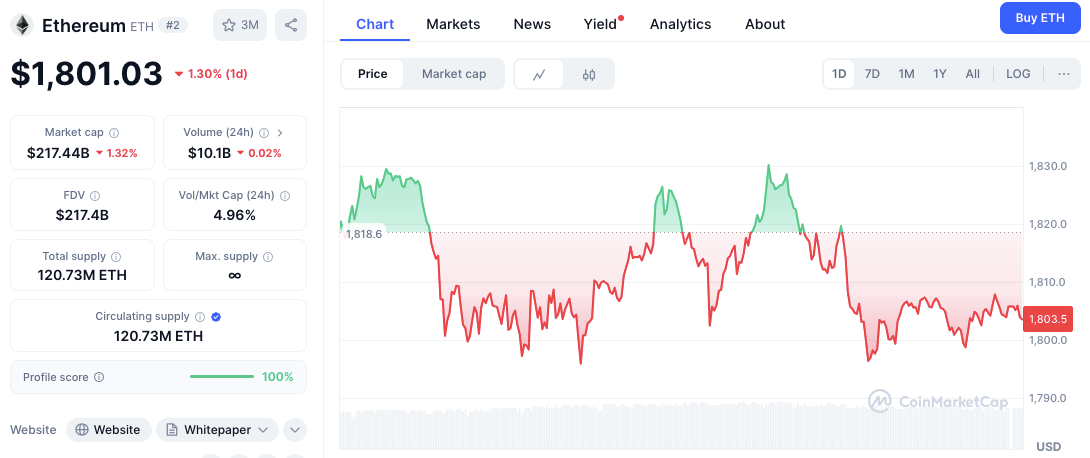This screenshot has width=1090, height=458.
Task: Open the Markets tab
Action: [453, 24]
